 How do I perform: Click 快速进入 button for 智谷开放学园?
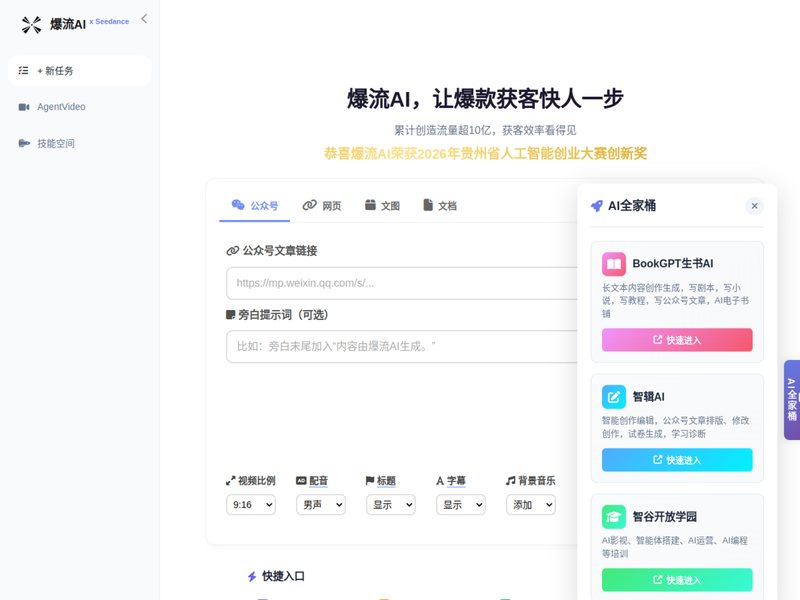click(677, 580)
